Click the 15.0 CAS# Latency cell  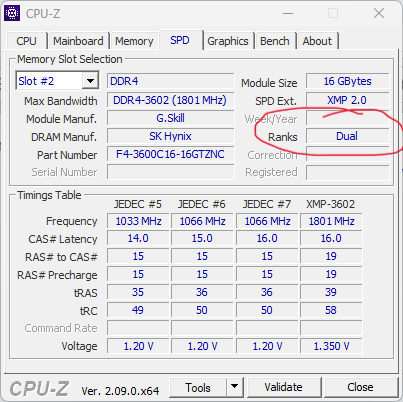[202, 238]
